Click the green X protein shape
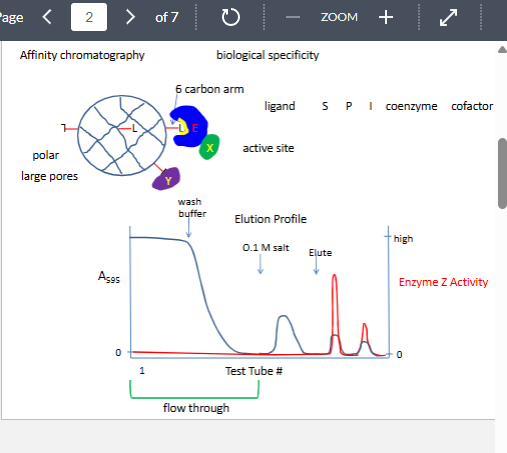This screenshot has width=507, height=453. pyautogui.click(x=209, y=147)
